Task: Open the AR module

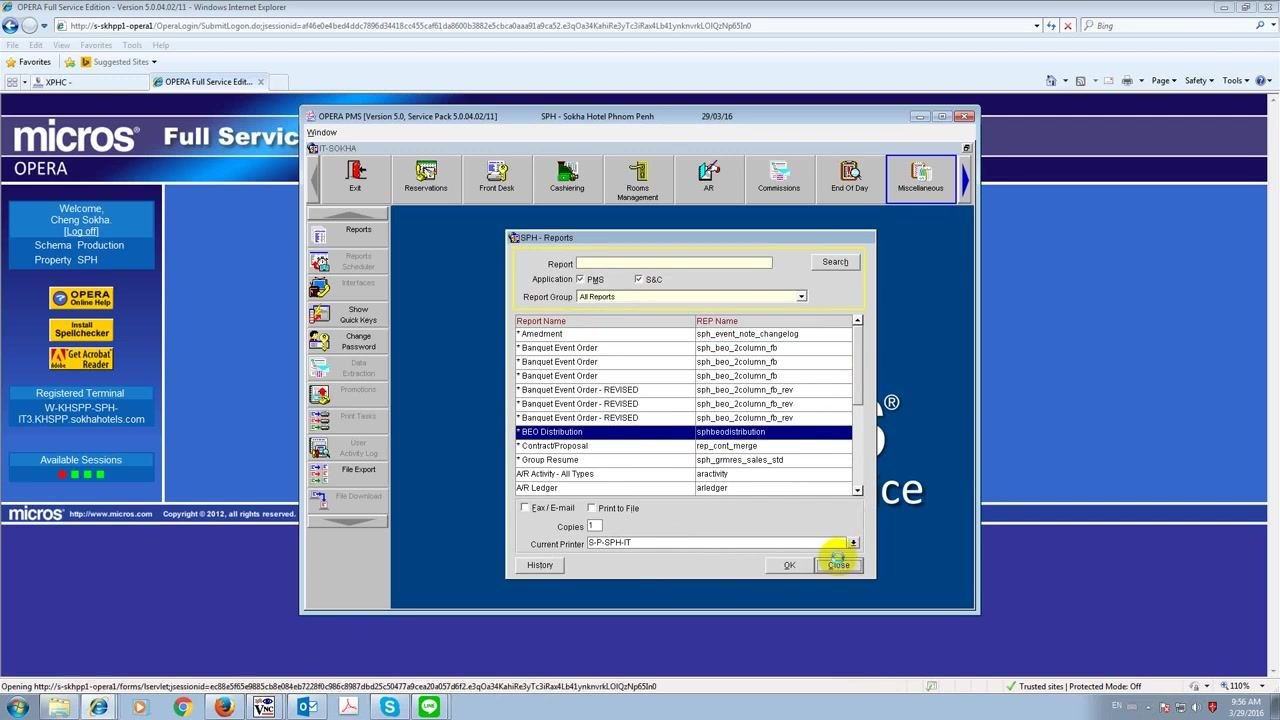Action: coord(708,178)
